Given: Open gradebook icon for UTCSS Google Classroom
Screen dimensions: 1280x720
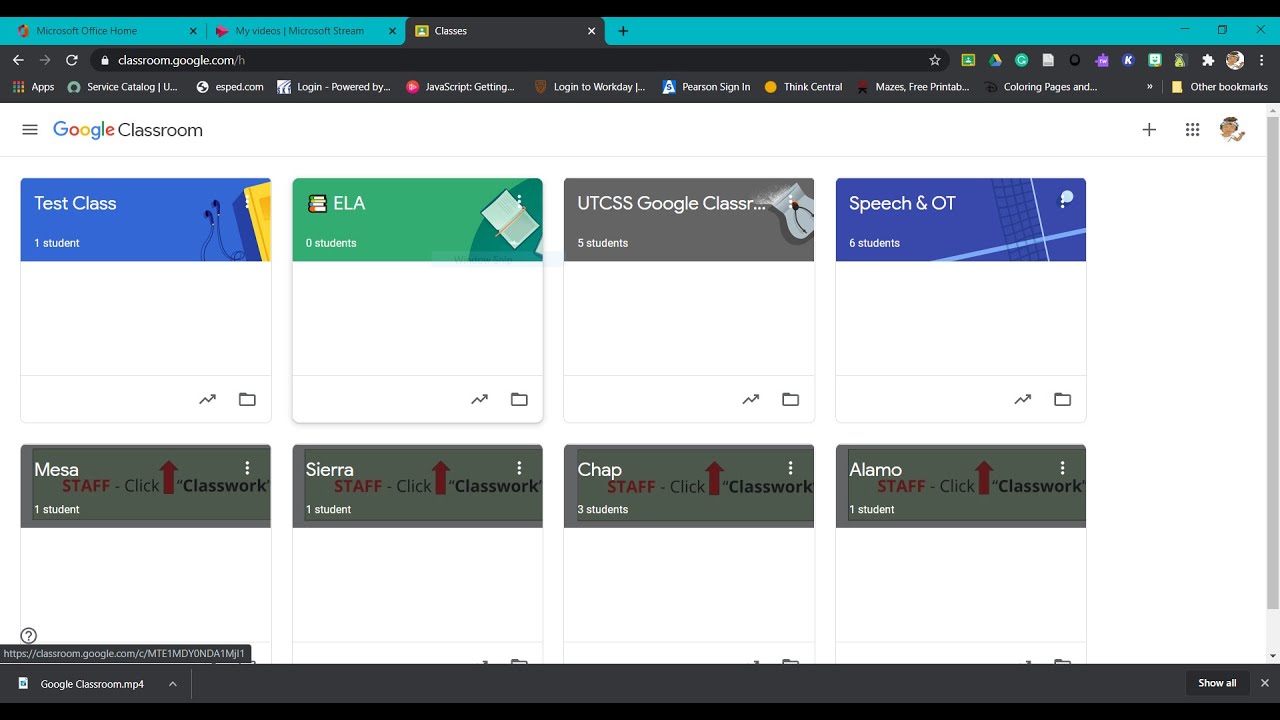Looking at the screenshot, I should (751, 399).
